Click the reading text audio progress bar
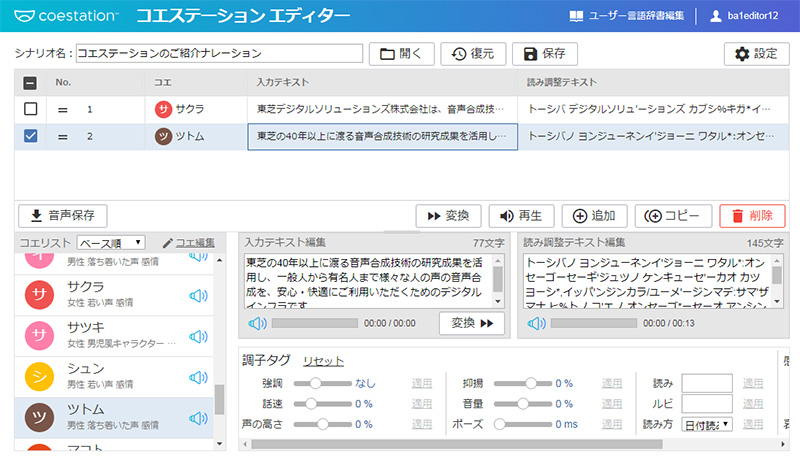Viewport: 800px width, 465px height. coord(594,323)
